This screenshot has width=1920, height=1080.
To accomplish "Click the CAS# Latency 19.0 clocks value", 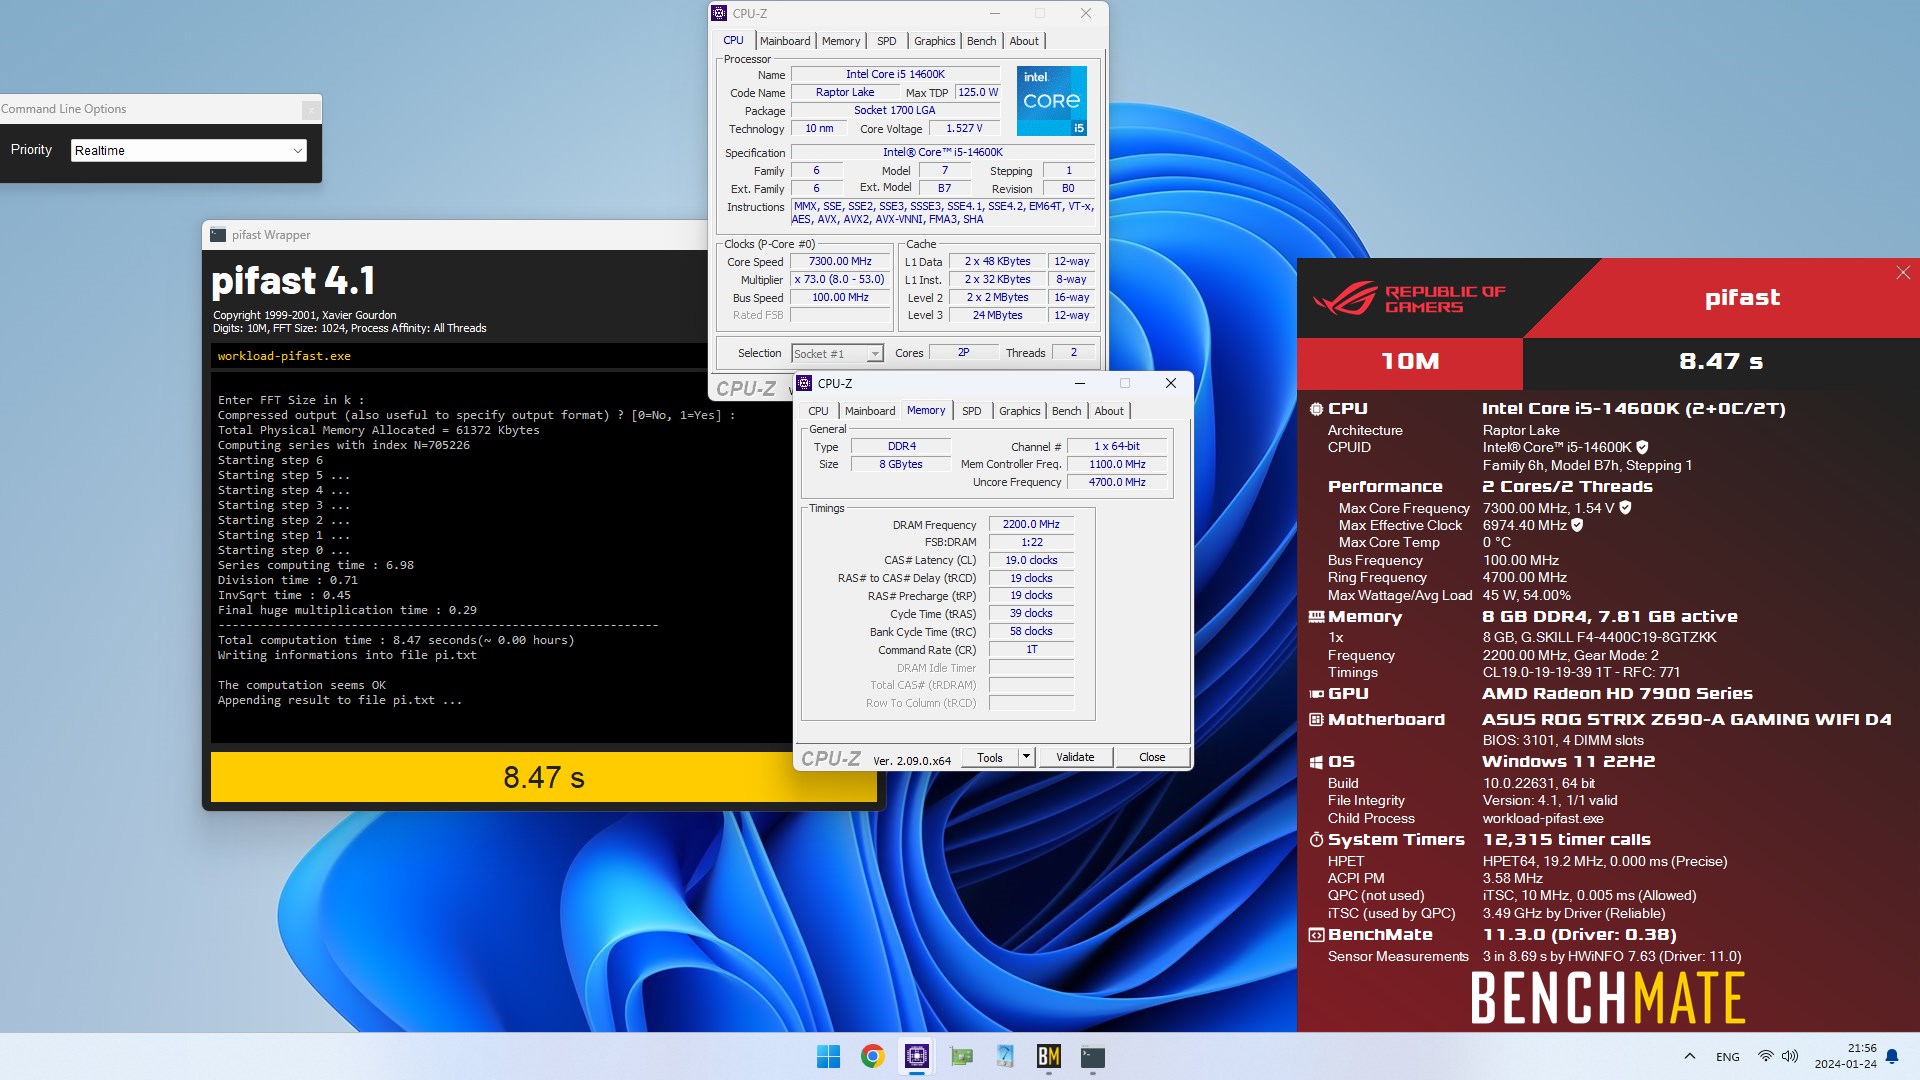I will (1031, 560).
